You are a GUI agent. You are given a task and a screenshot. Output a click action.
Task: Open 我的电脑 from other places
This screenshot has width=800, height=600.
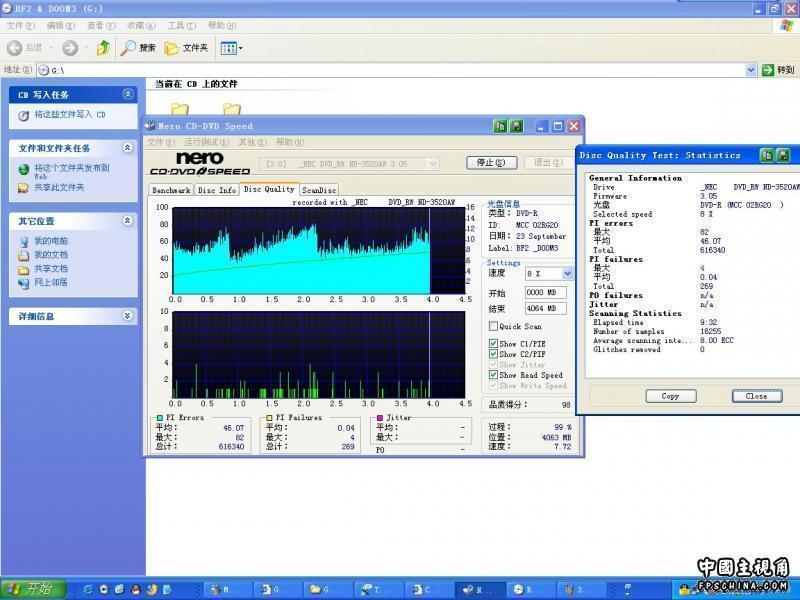click(x=51, y=241)
